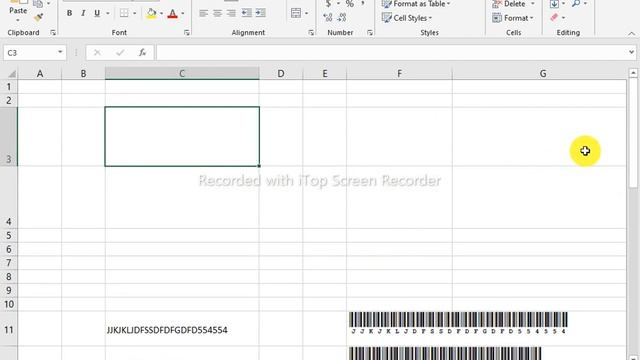Click Increase Indent icon
This screenshot has height=360, width=640.
260,13
